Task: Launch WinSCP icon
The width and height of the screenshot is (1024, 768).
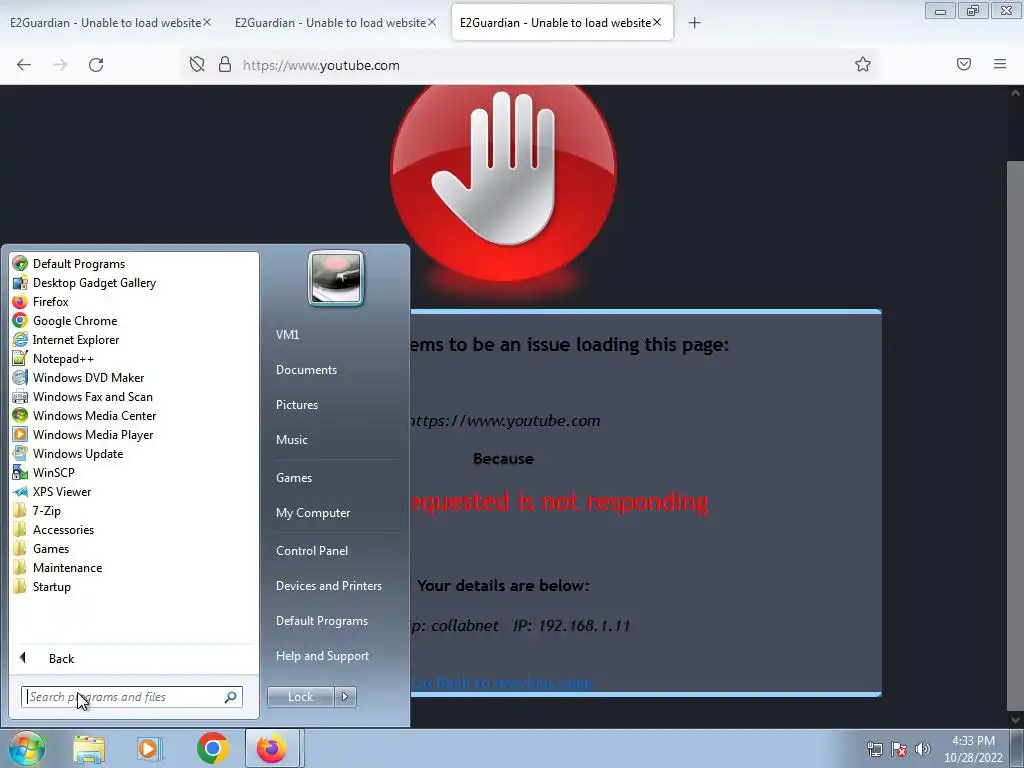Action: pos(20,472)
